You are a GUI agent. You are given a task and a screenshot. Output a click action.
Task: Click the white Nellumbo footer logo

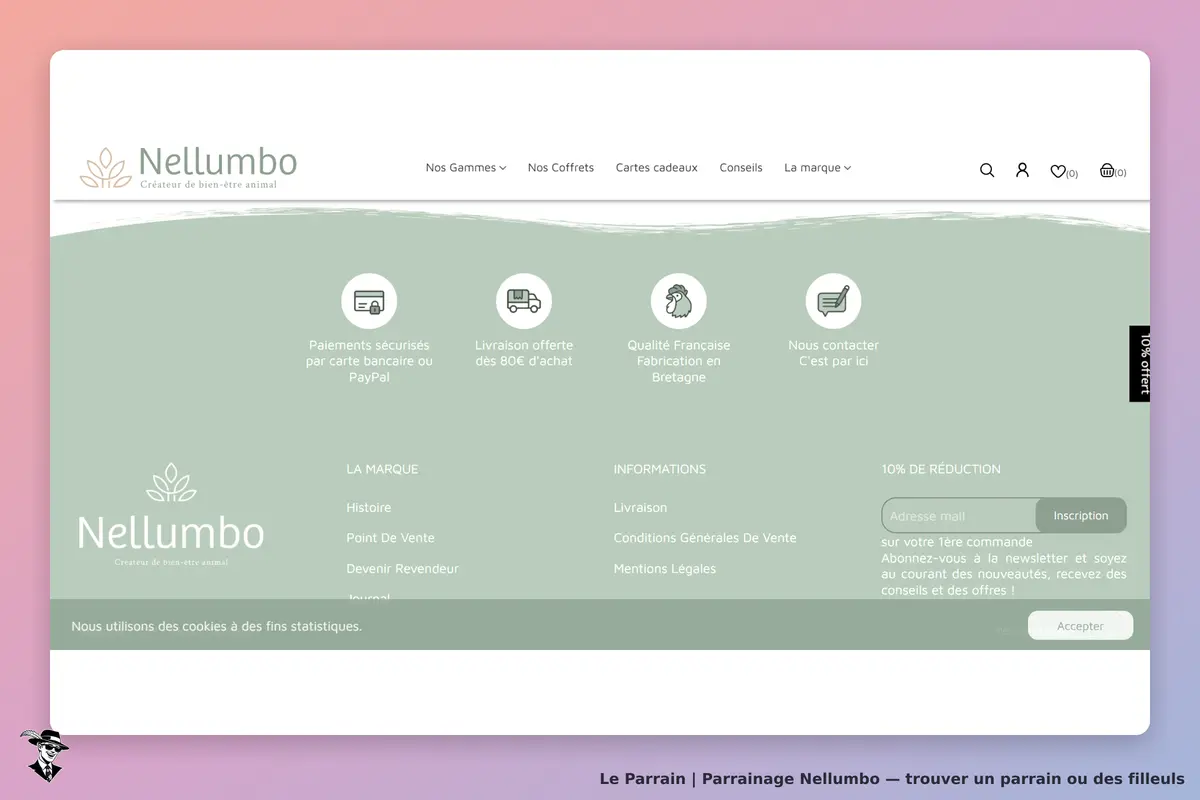pos(171,515)
